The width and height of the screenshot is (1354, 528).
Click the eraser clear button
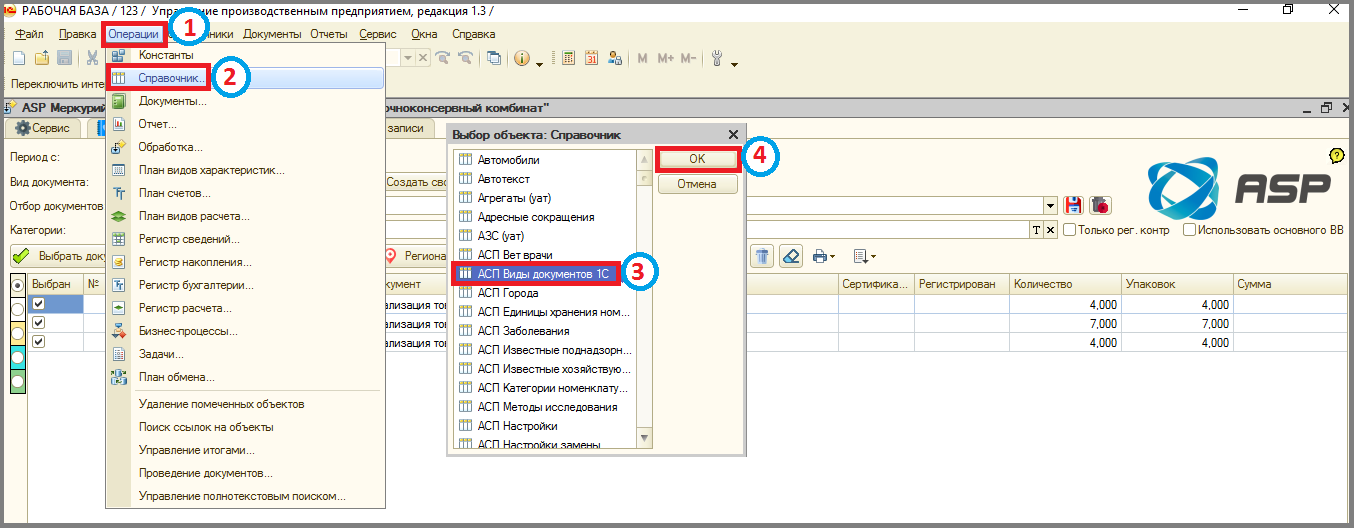coord(790,256)
